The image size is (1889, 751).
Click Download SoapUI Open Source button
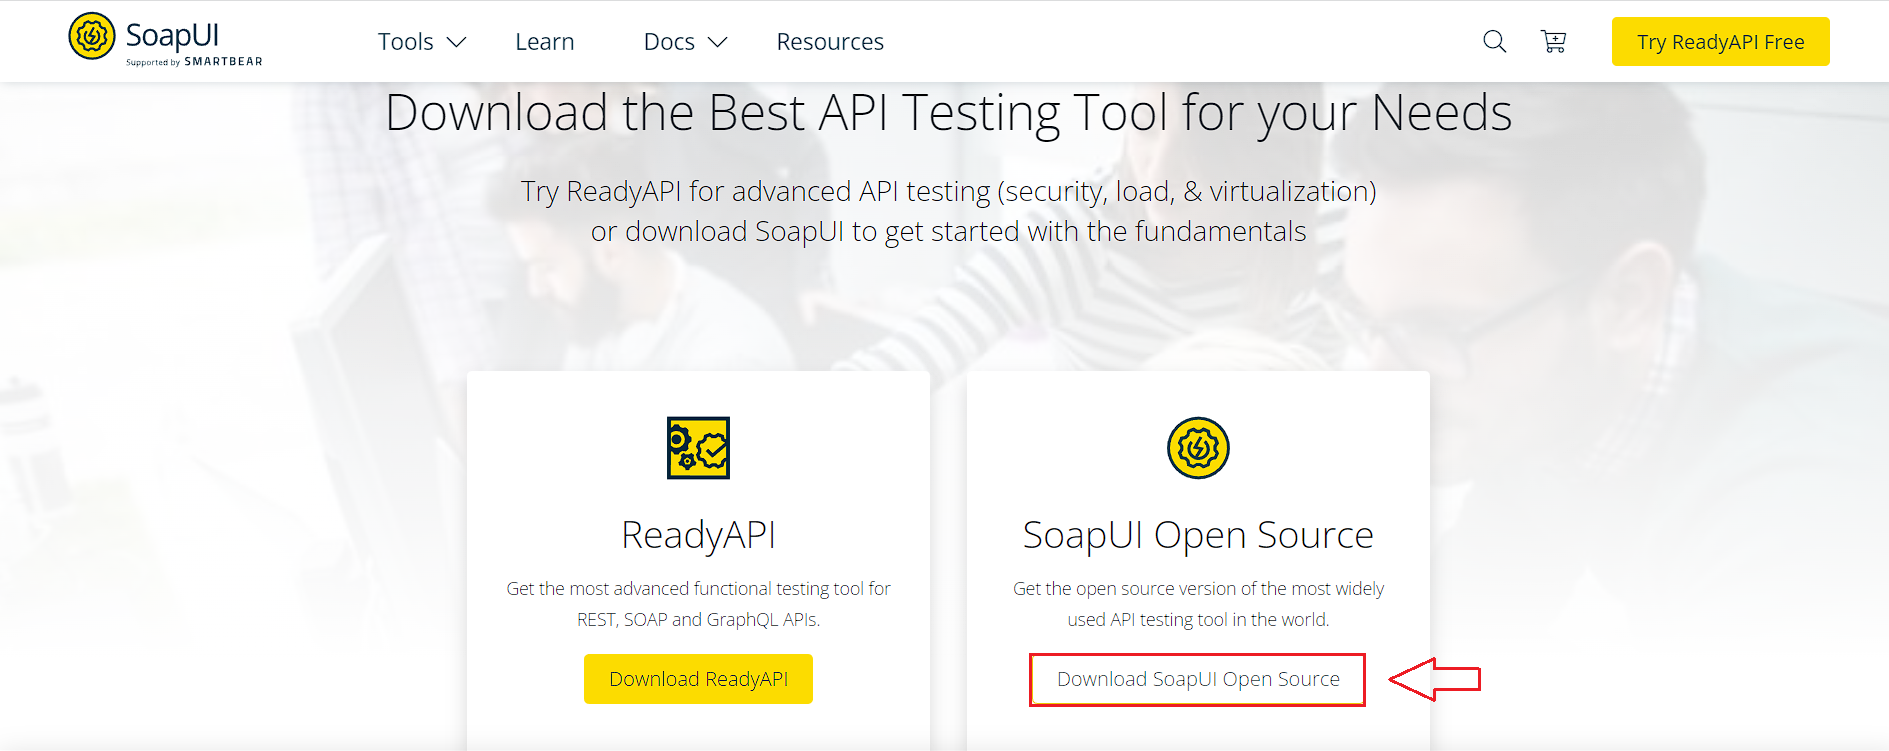point(1198,680)
